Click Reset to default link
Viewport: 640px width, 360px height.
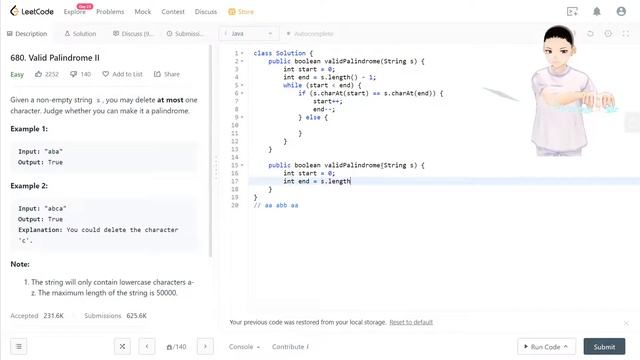(411, 322)
